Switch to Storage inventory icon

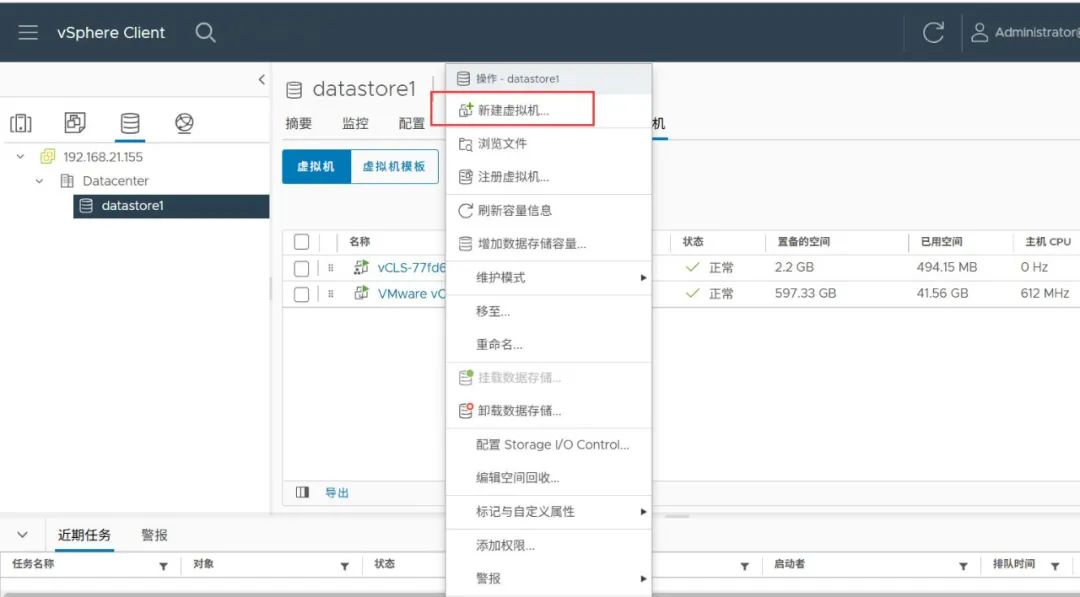129,123
